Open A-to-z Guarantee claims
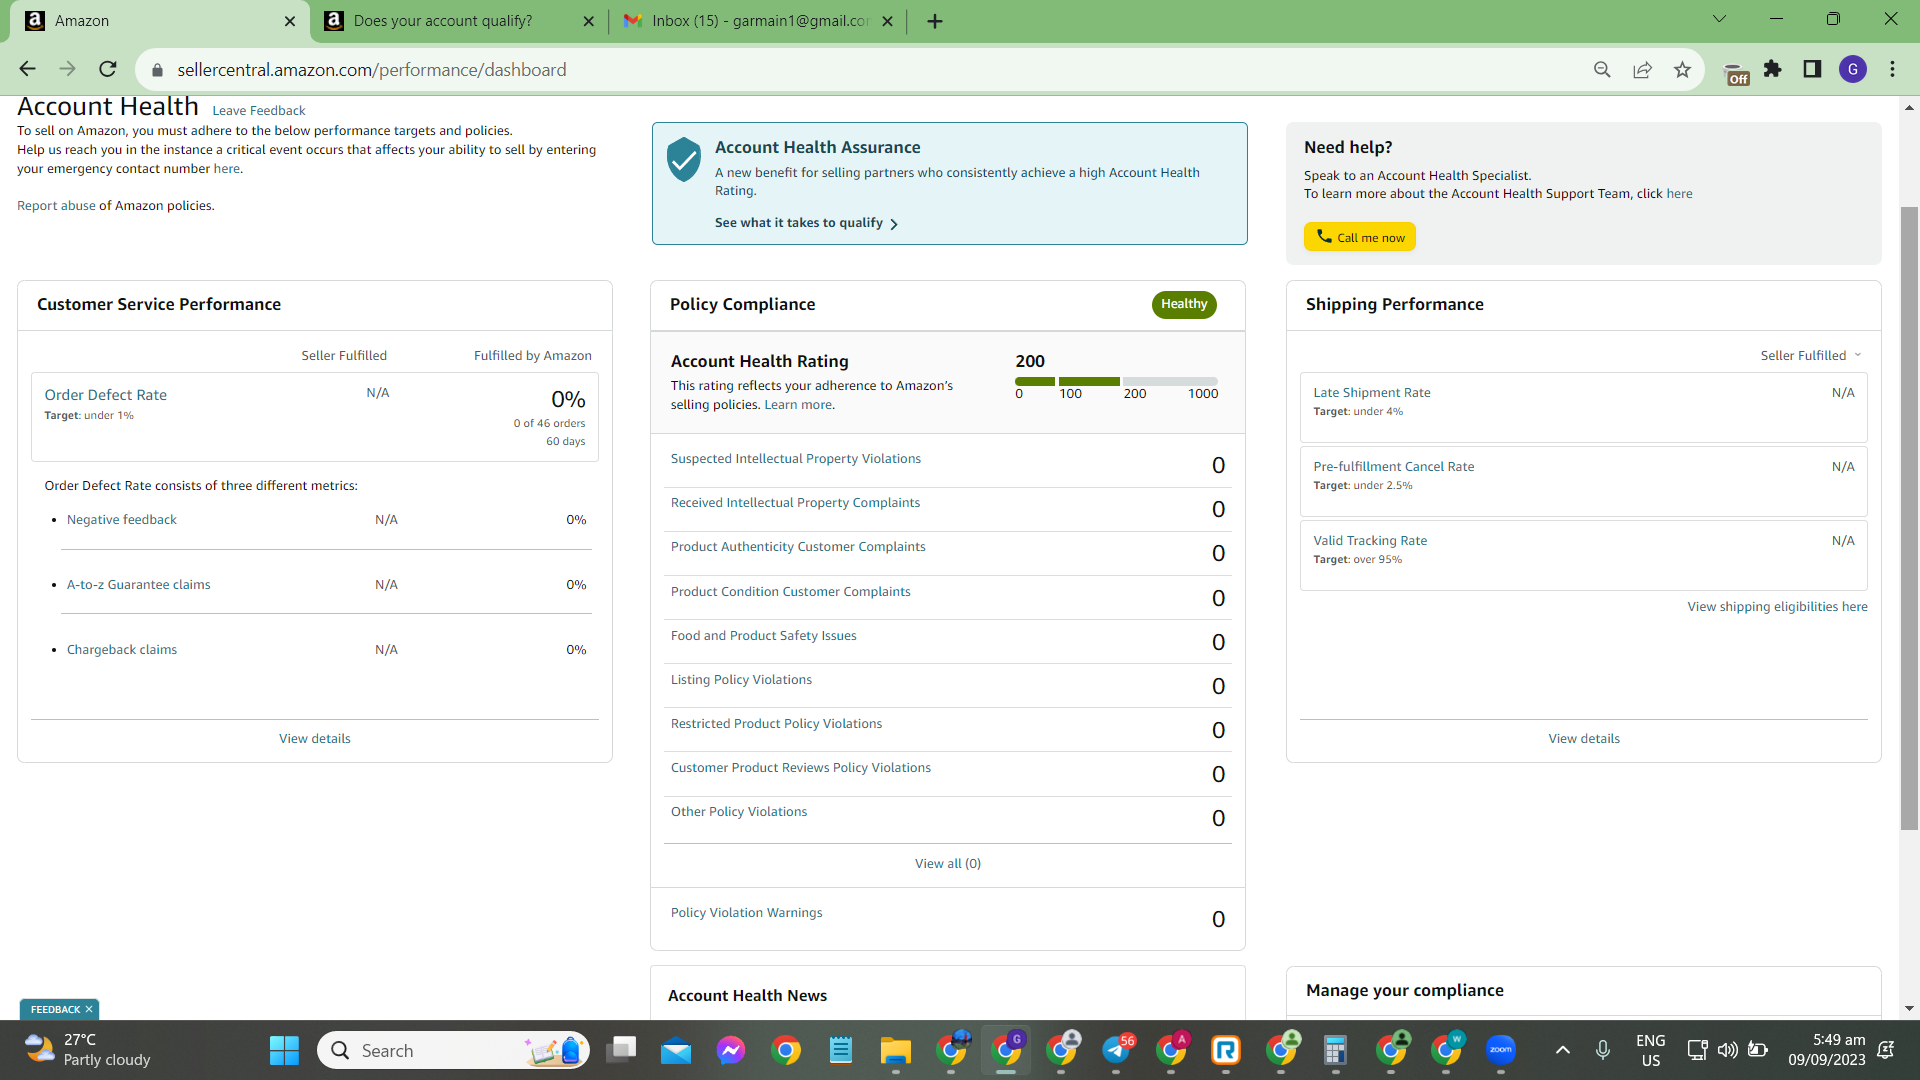 click(x=139, y=585)
